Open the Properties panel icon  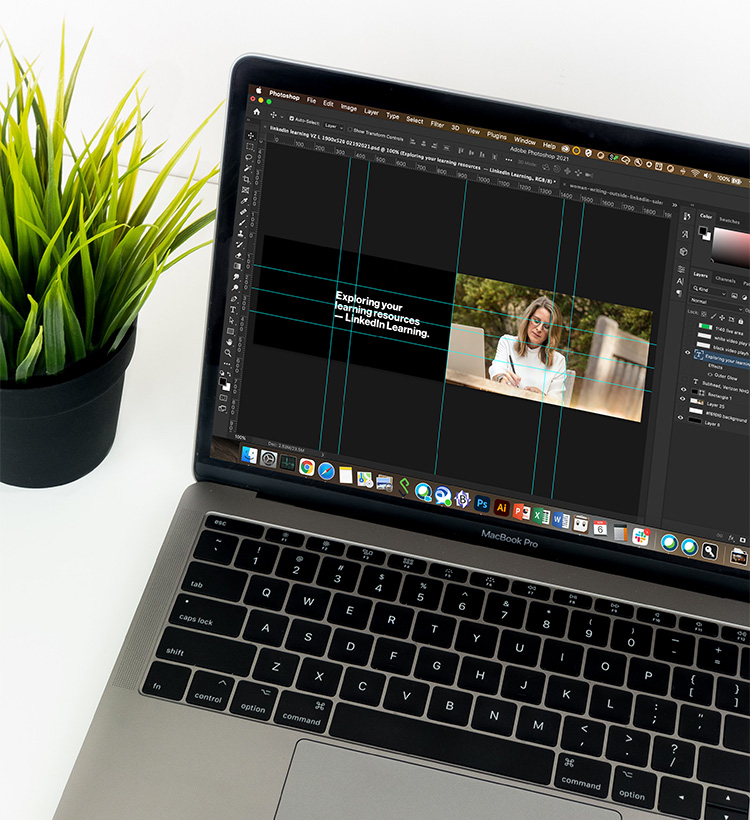(x=681, y=269)
